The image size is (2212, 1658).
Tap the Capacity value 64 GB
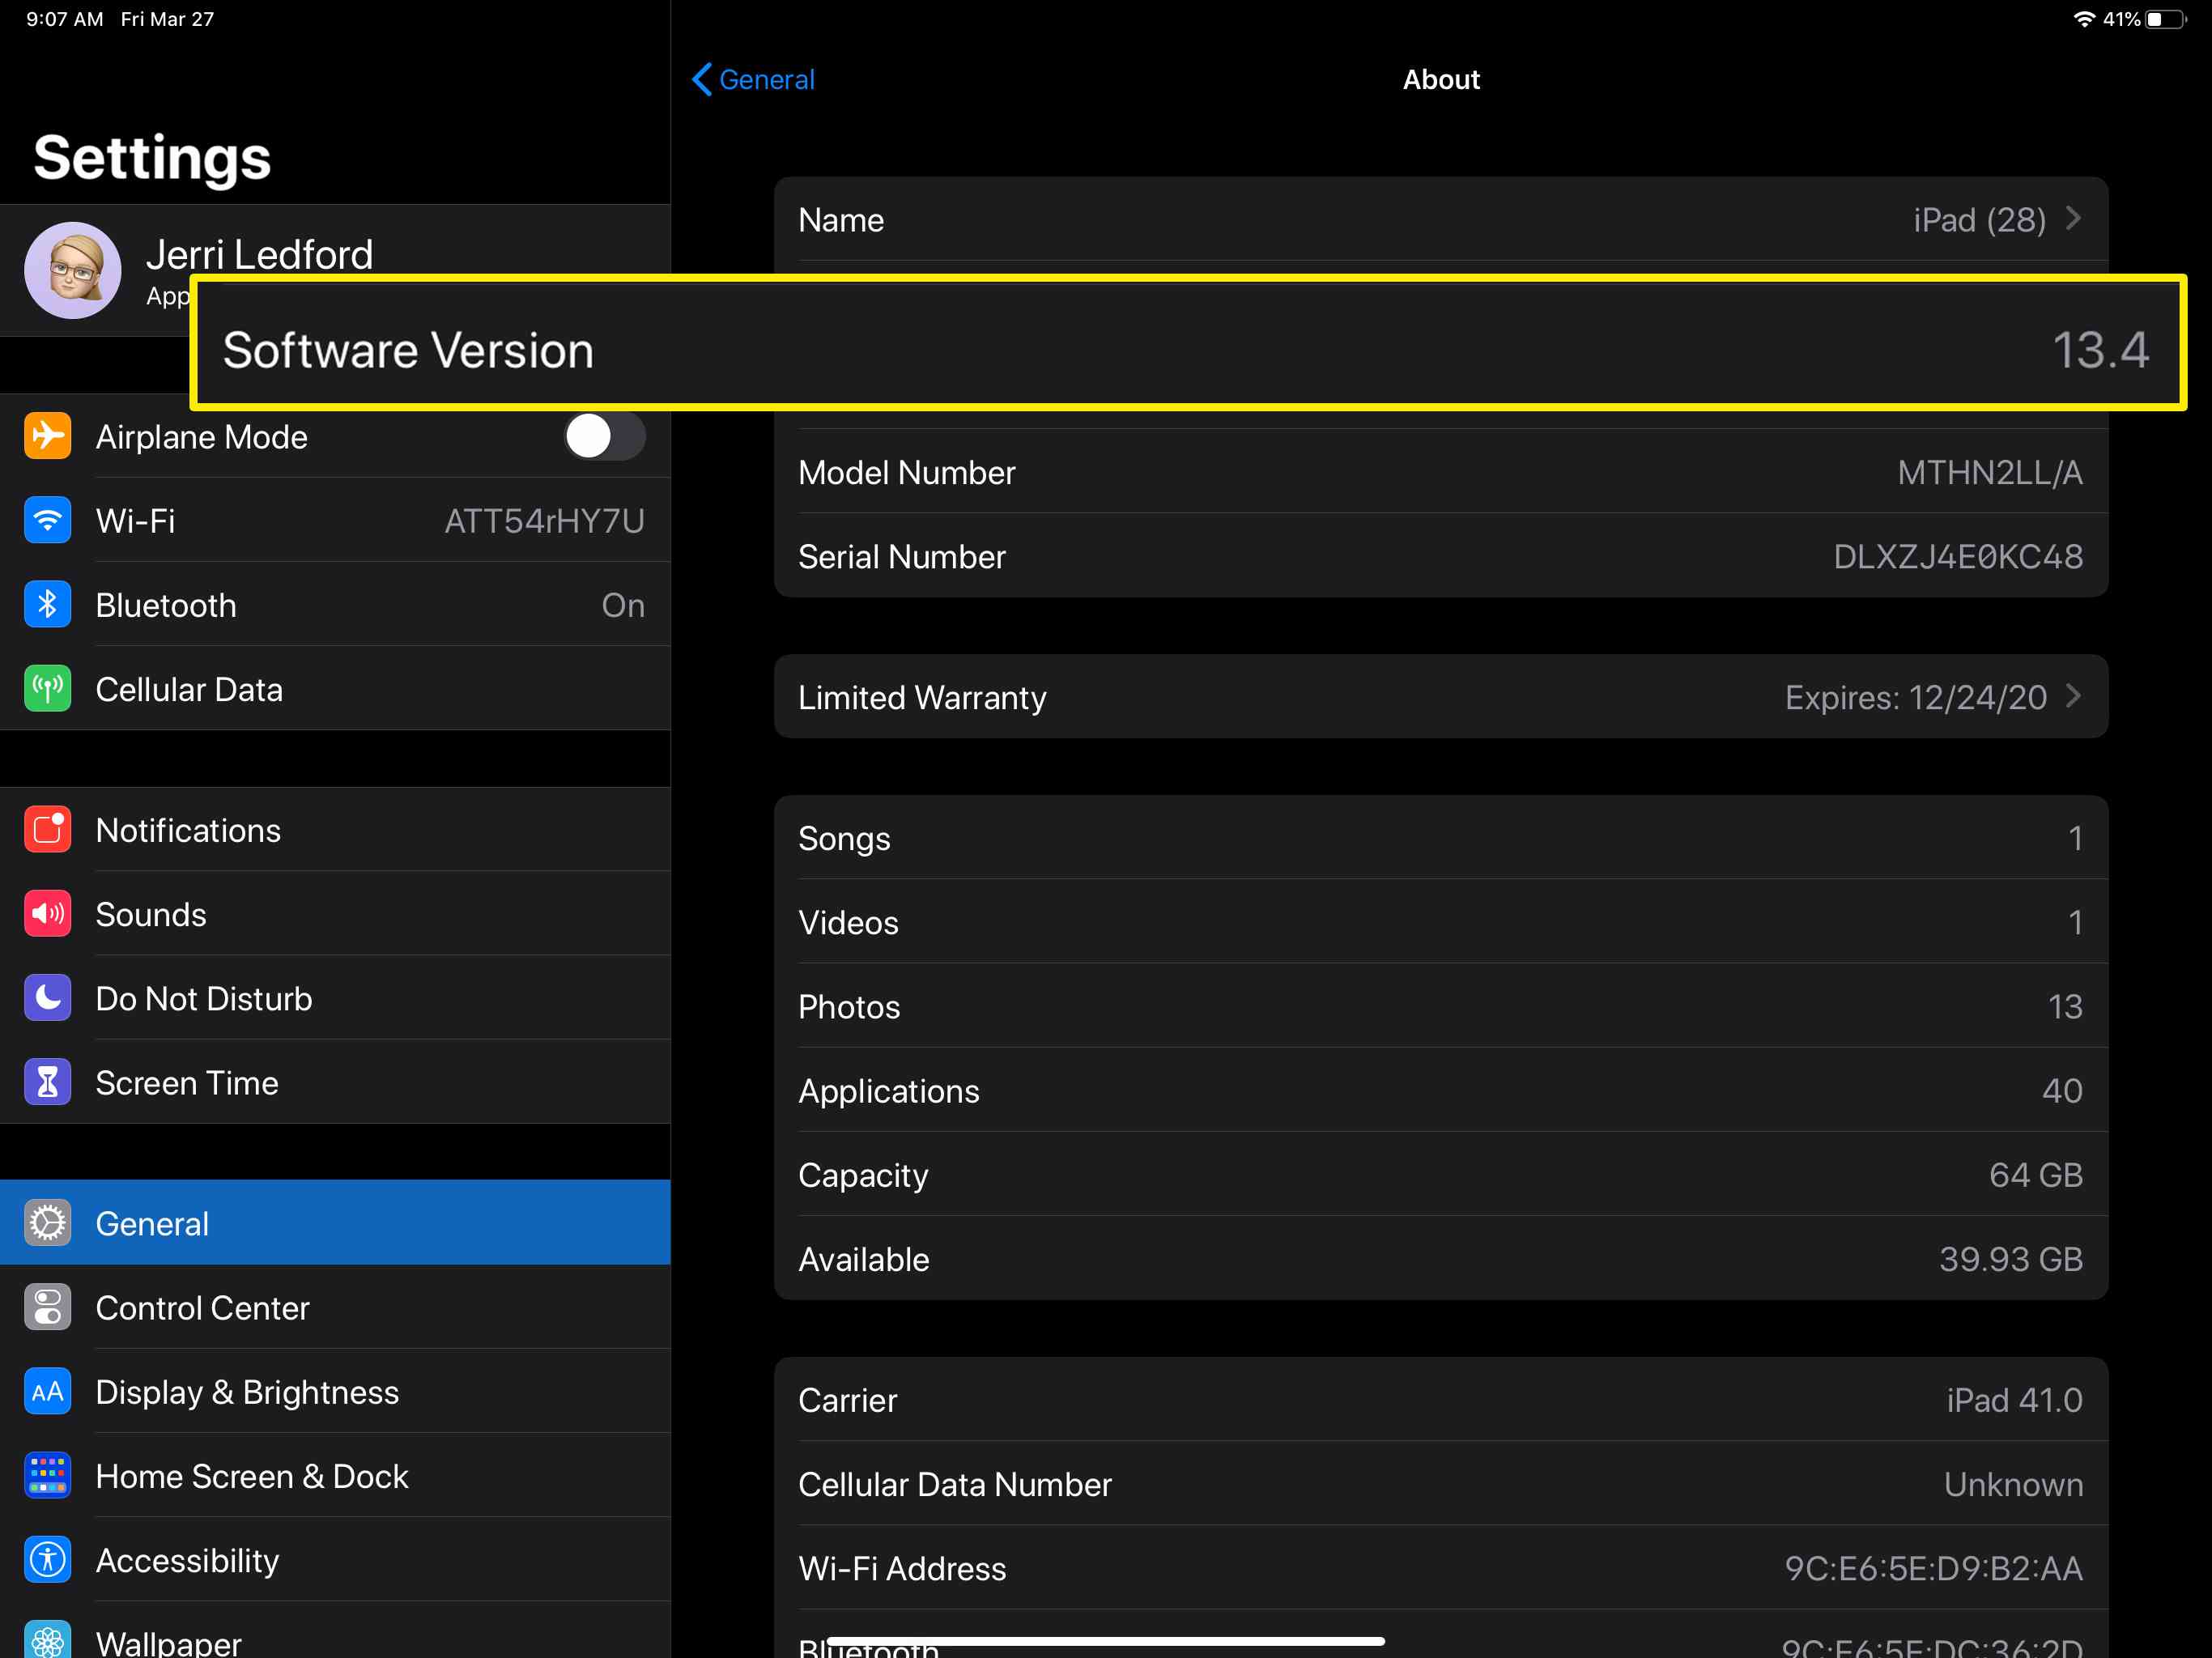click(2036, 1174)
